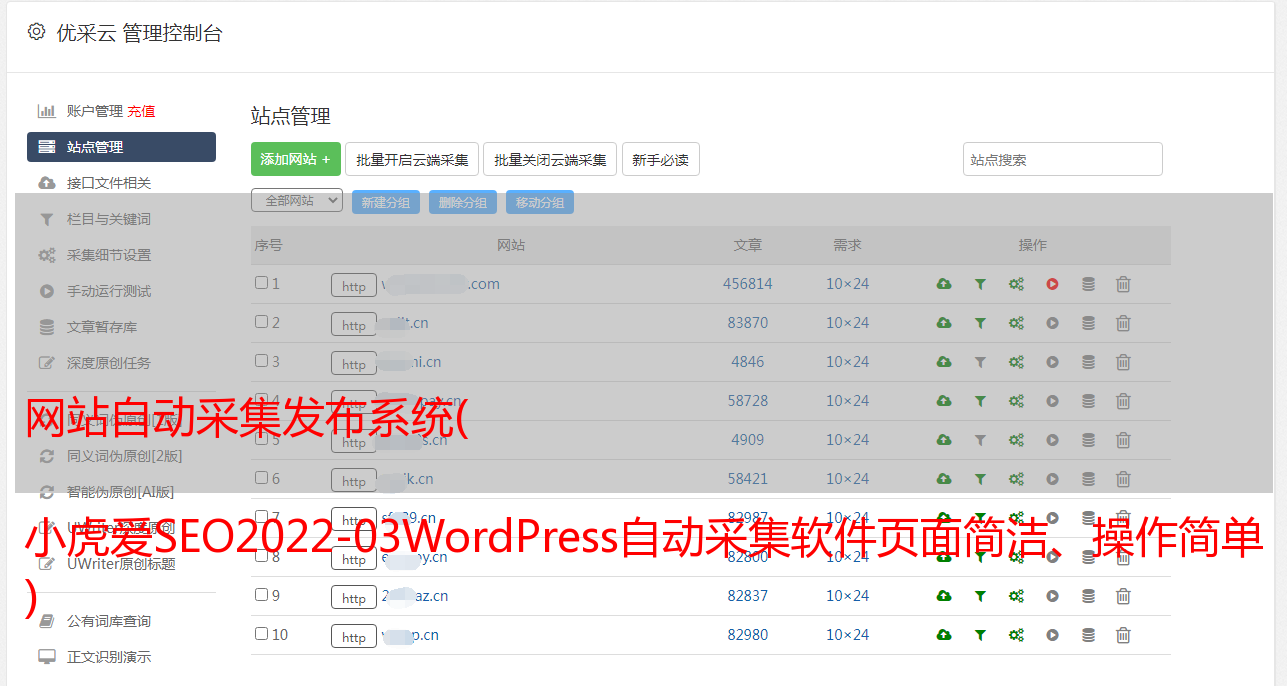Open gears icon in 82837 row

pyautogui.click(x=1016, y=596)
